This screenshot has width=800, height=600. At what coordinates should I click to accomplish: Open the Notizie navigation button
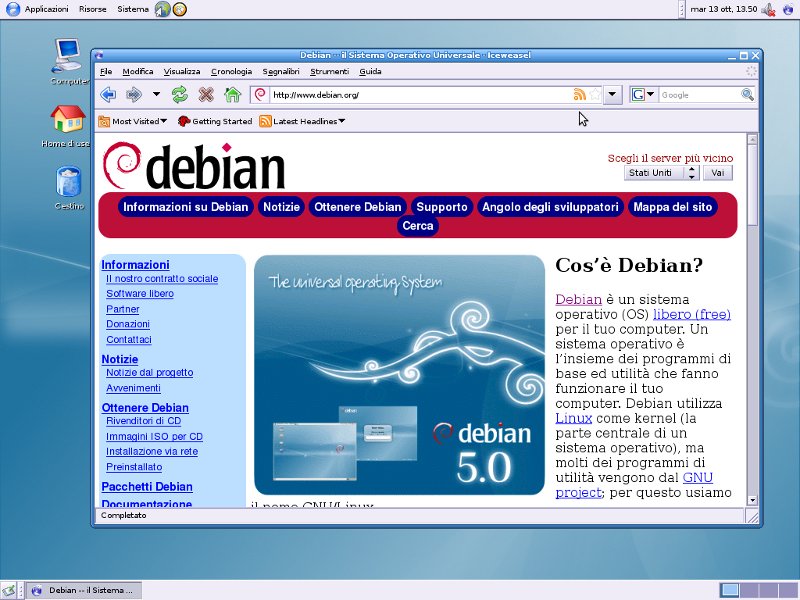pyautogui.click(x=282, y=207)
